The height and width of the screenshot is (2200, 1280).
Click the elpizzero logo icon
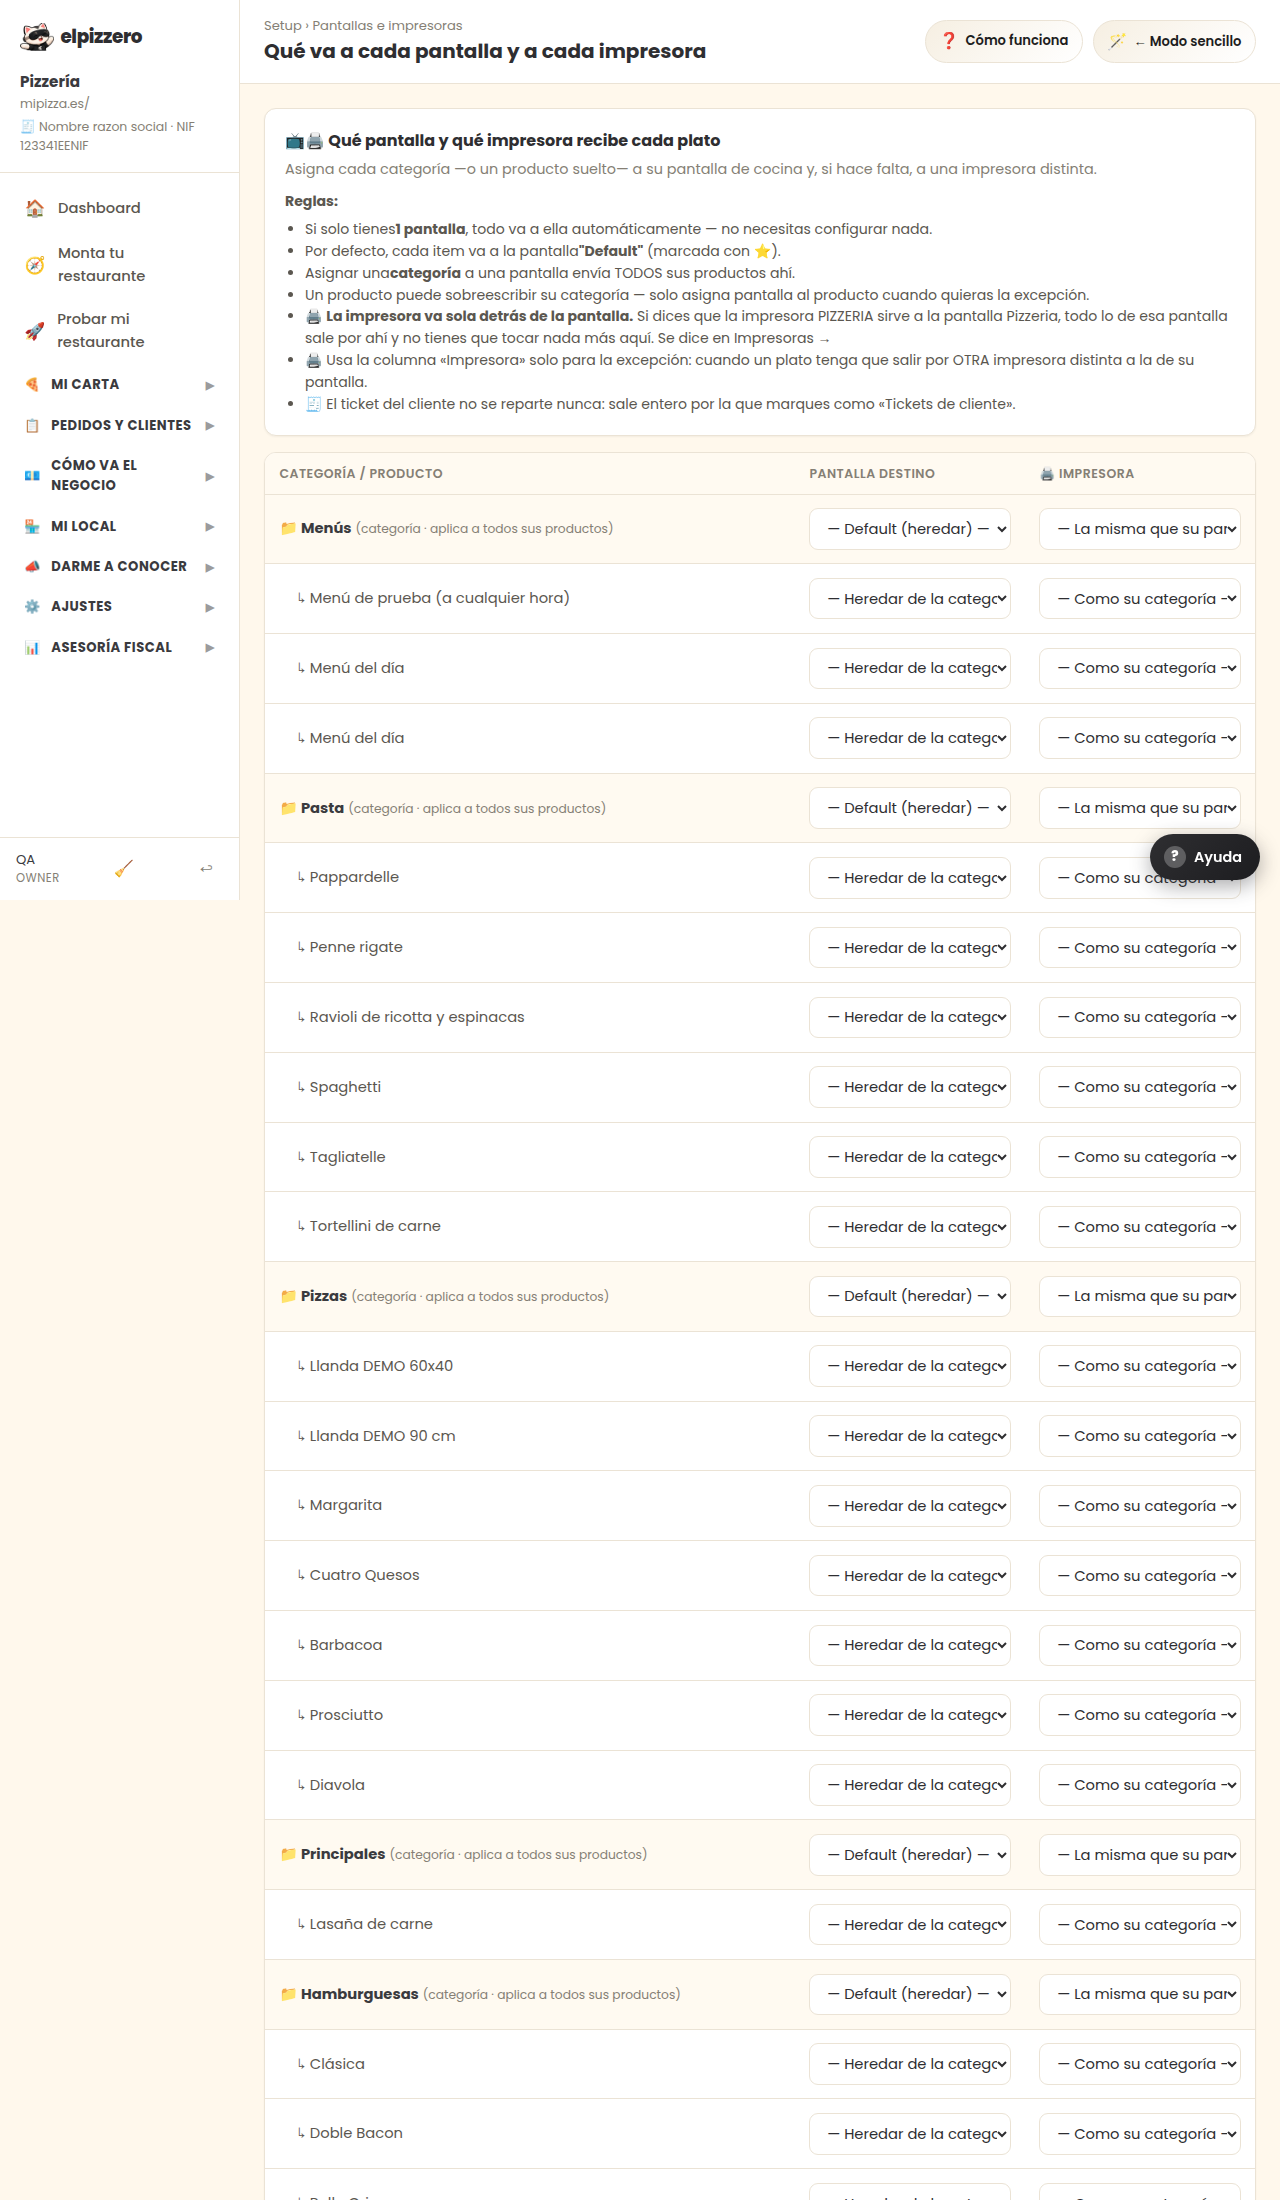click(x=37, y=37)
